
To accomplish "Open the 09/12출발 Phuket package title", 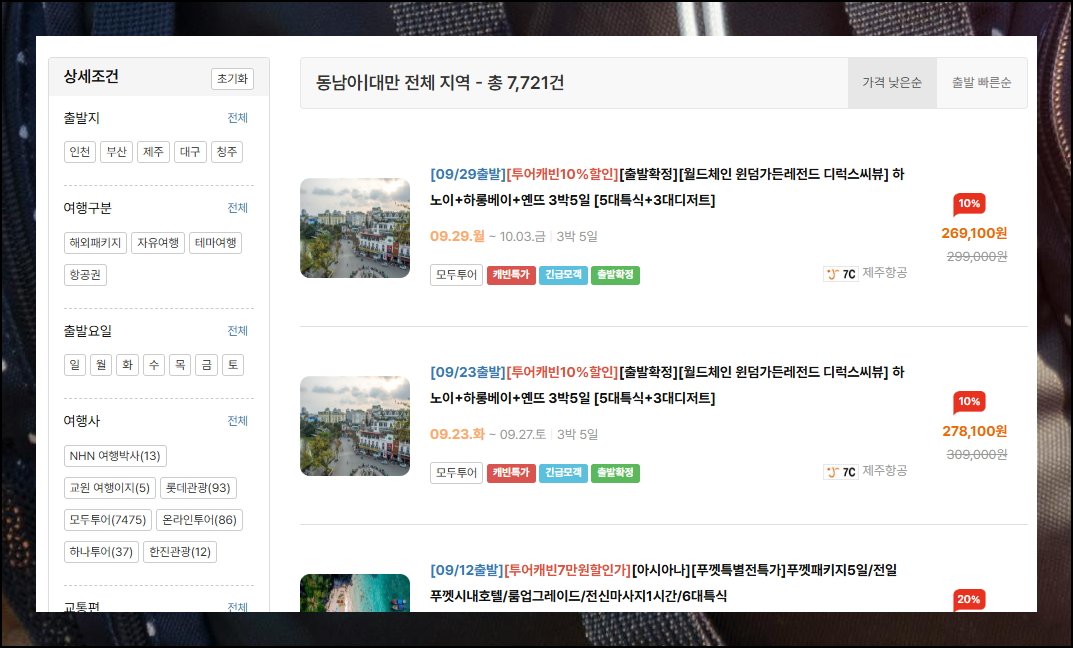I will (x=663, y=582).
